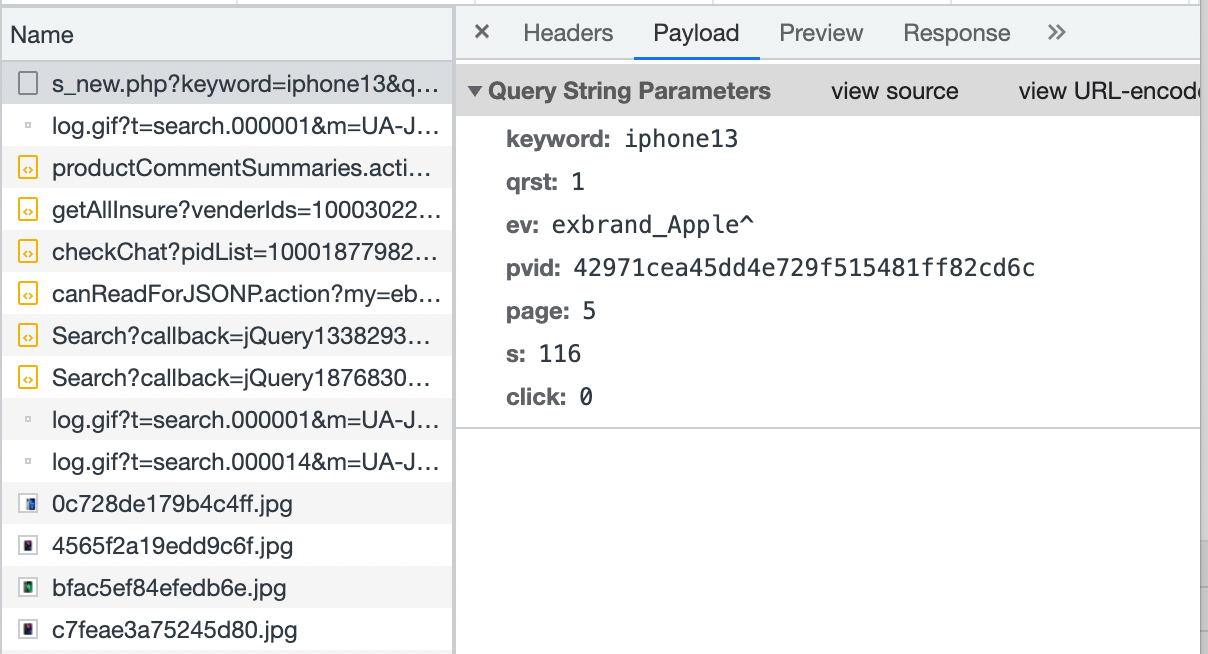Select the productCommentSummaries.action request row
This screenshot has width=1208, height=654.
(226, 168)
